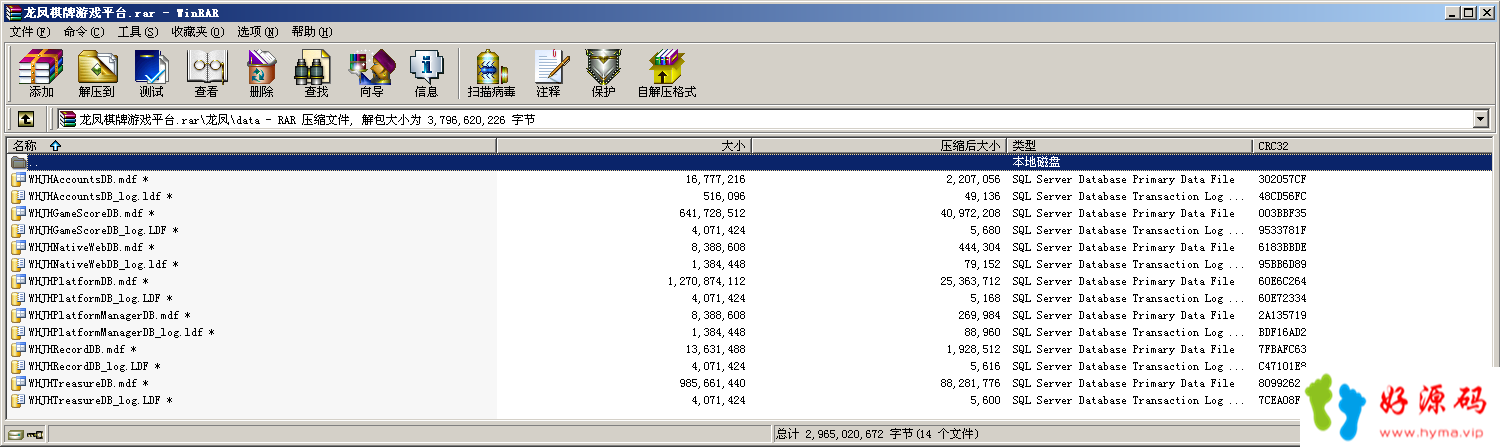Screen dimensions: 1500x447
Task: Click the parent folder ".." icon
Action: pos(18,162)
